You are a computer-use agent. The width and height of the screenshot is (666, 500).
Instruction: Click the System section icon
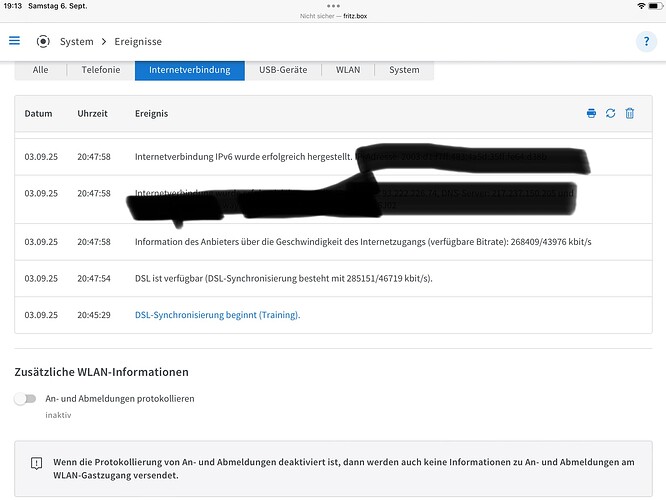pyautogui.click(x=43, y=42)
